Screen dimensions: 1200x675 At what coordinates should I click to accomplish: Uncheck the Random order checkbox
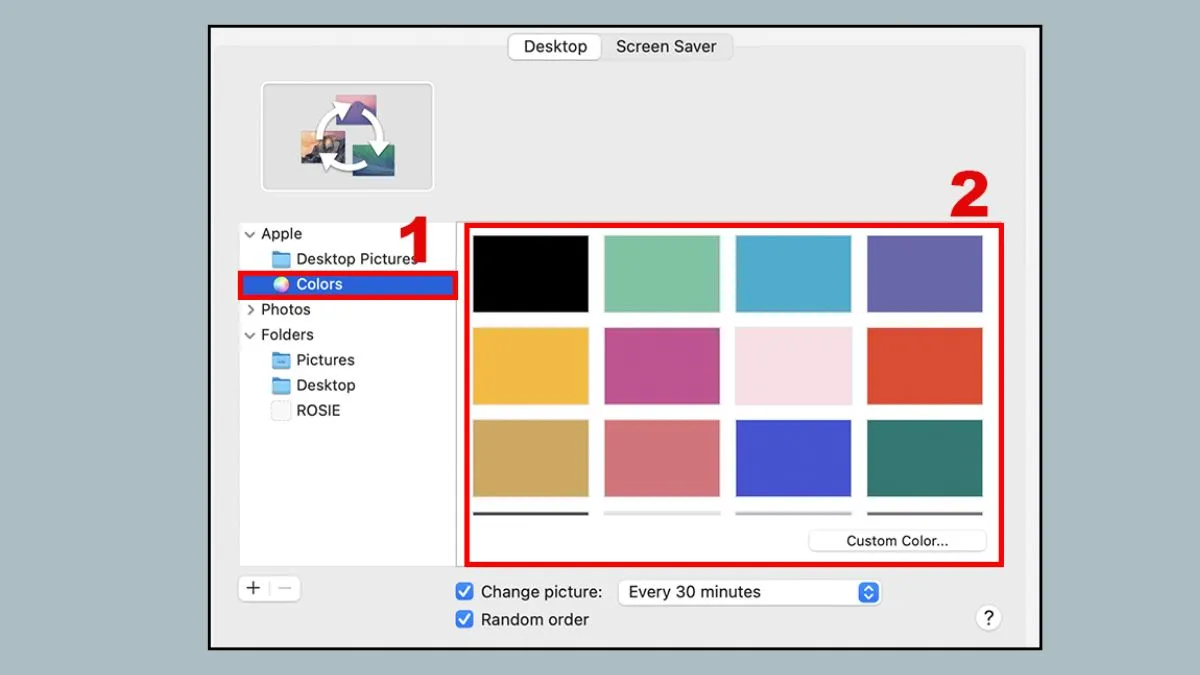[x=464, y=620]
